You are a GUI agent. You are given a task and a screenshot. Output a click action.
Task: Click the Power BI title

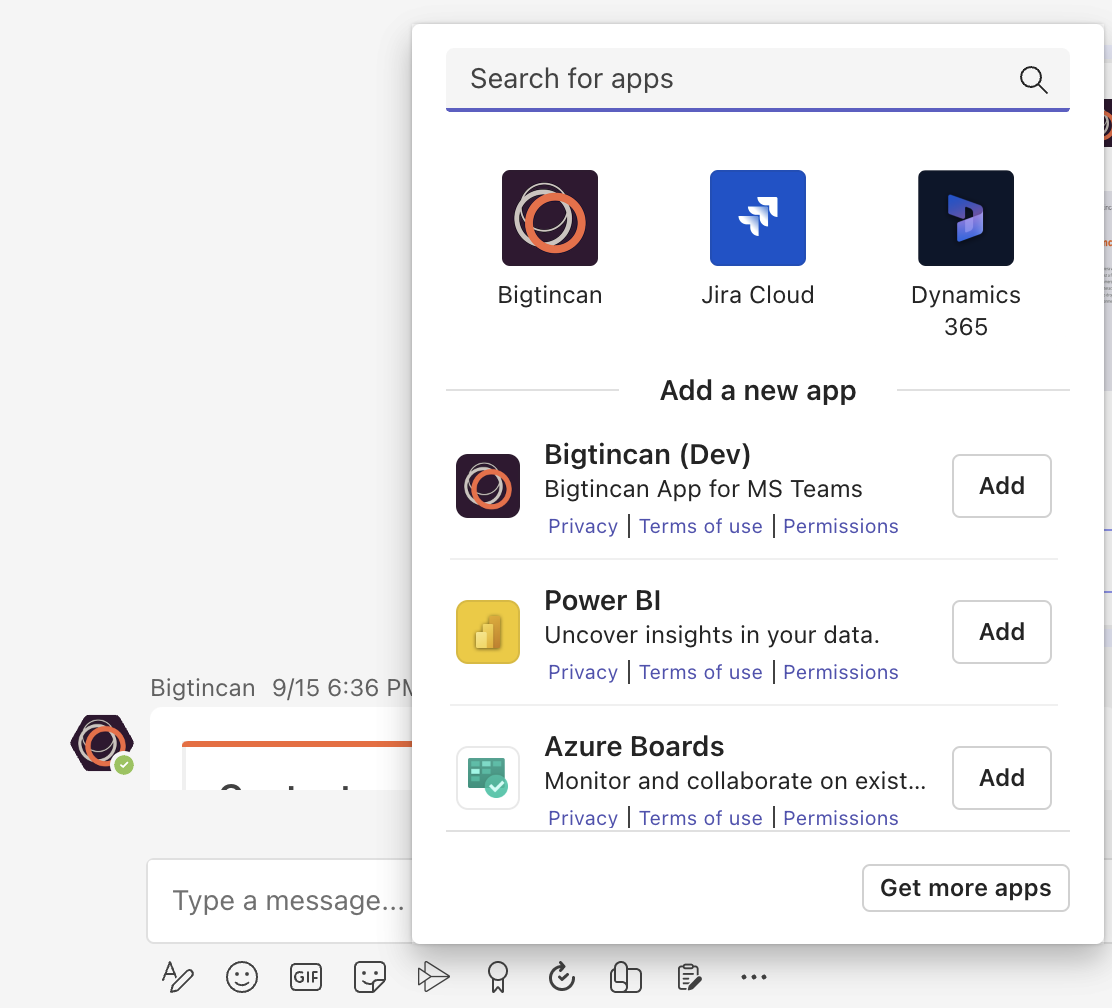pos(602,601)
